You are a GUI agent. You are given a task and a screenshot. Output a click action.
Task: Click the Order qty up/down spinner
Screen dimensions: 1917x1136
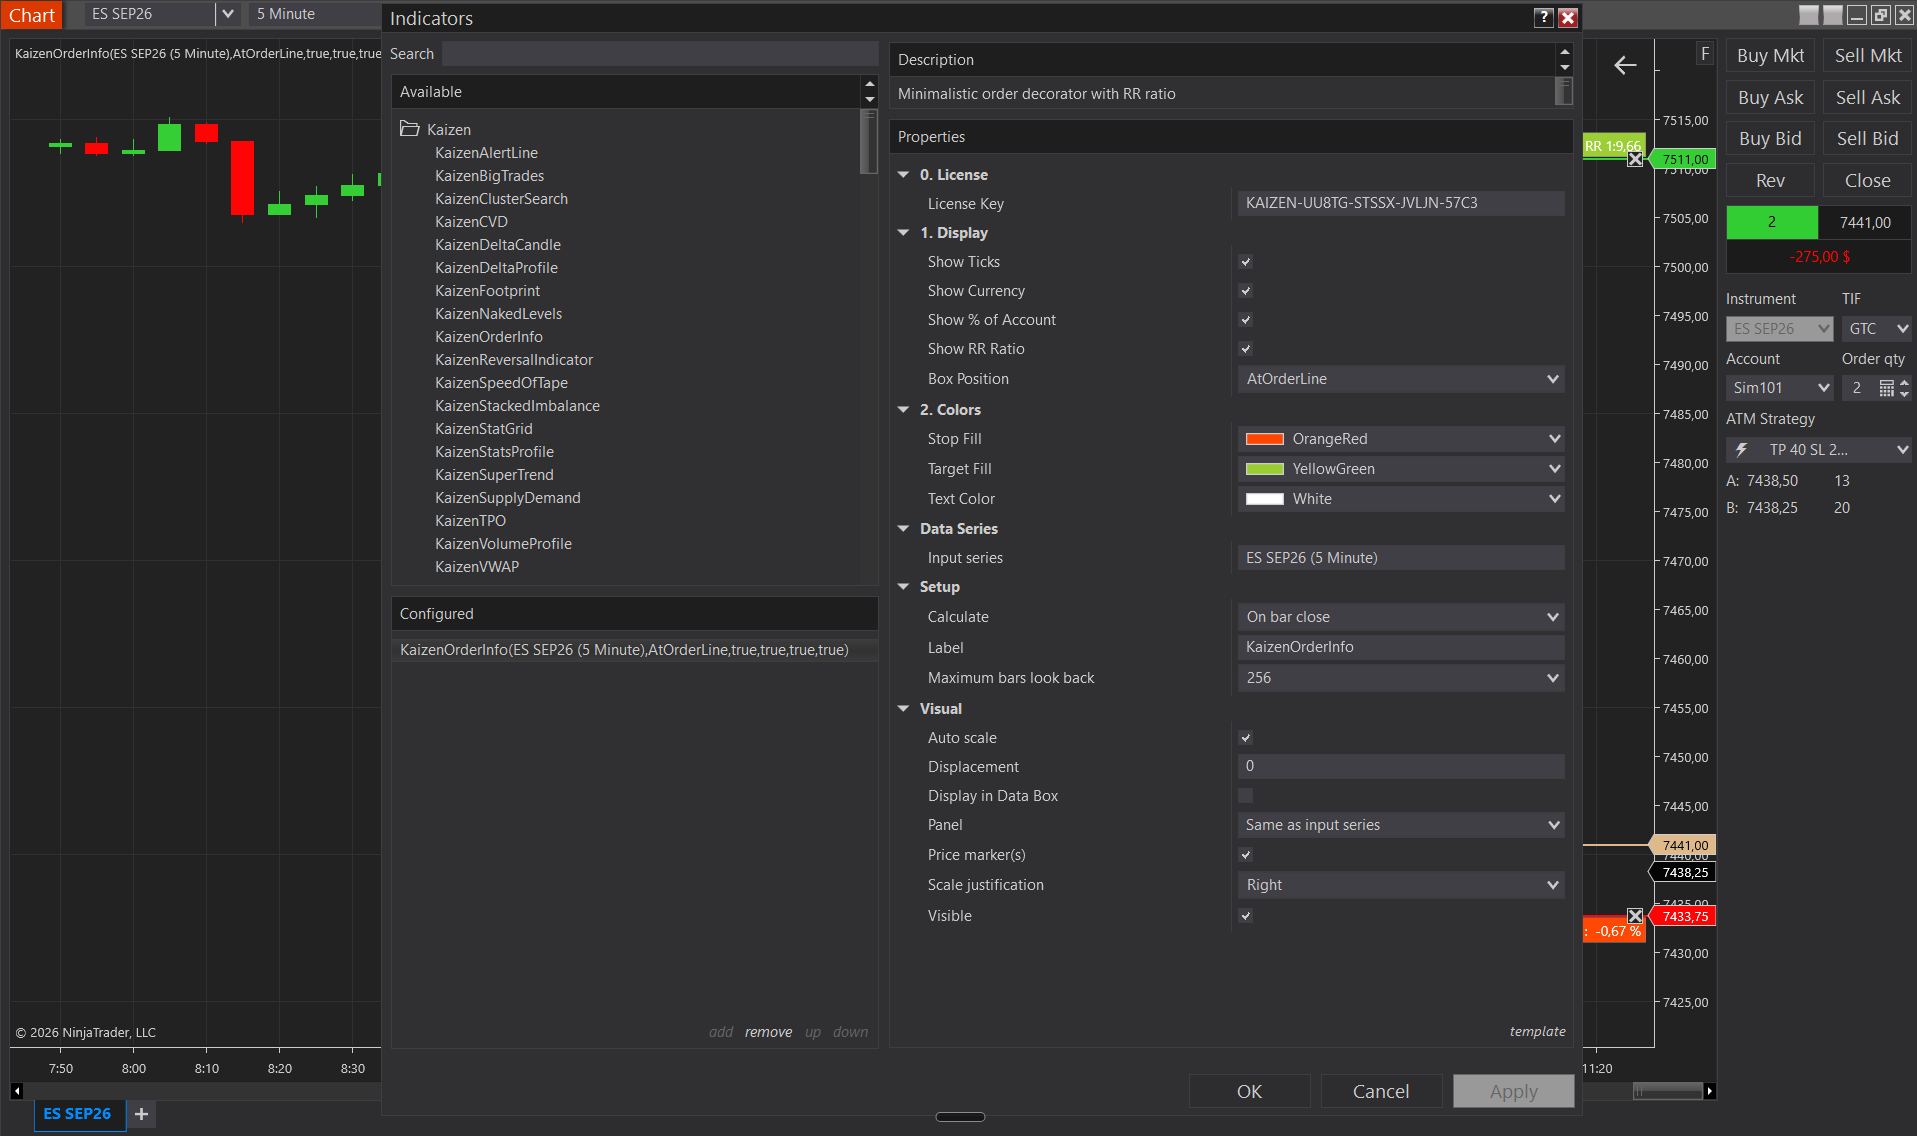point(1904,388)
